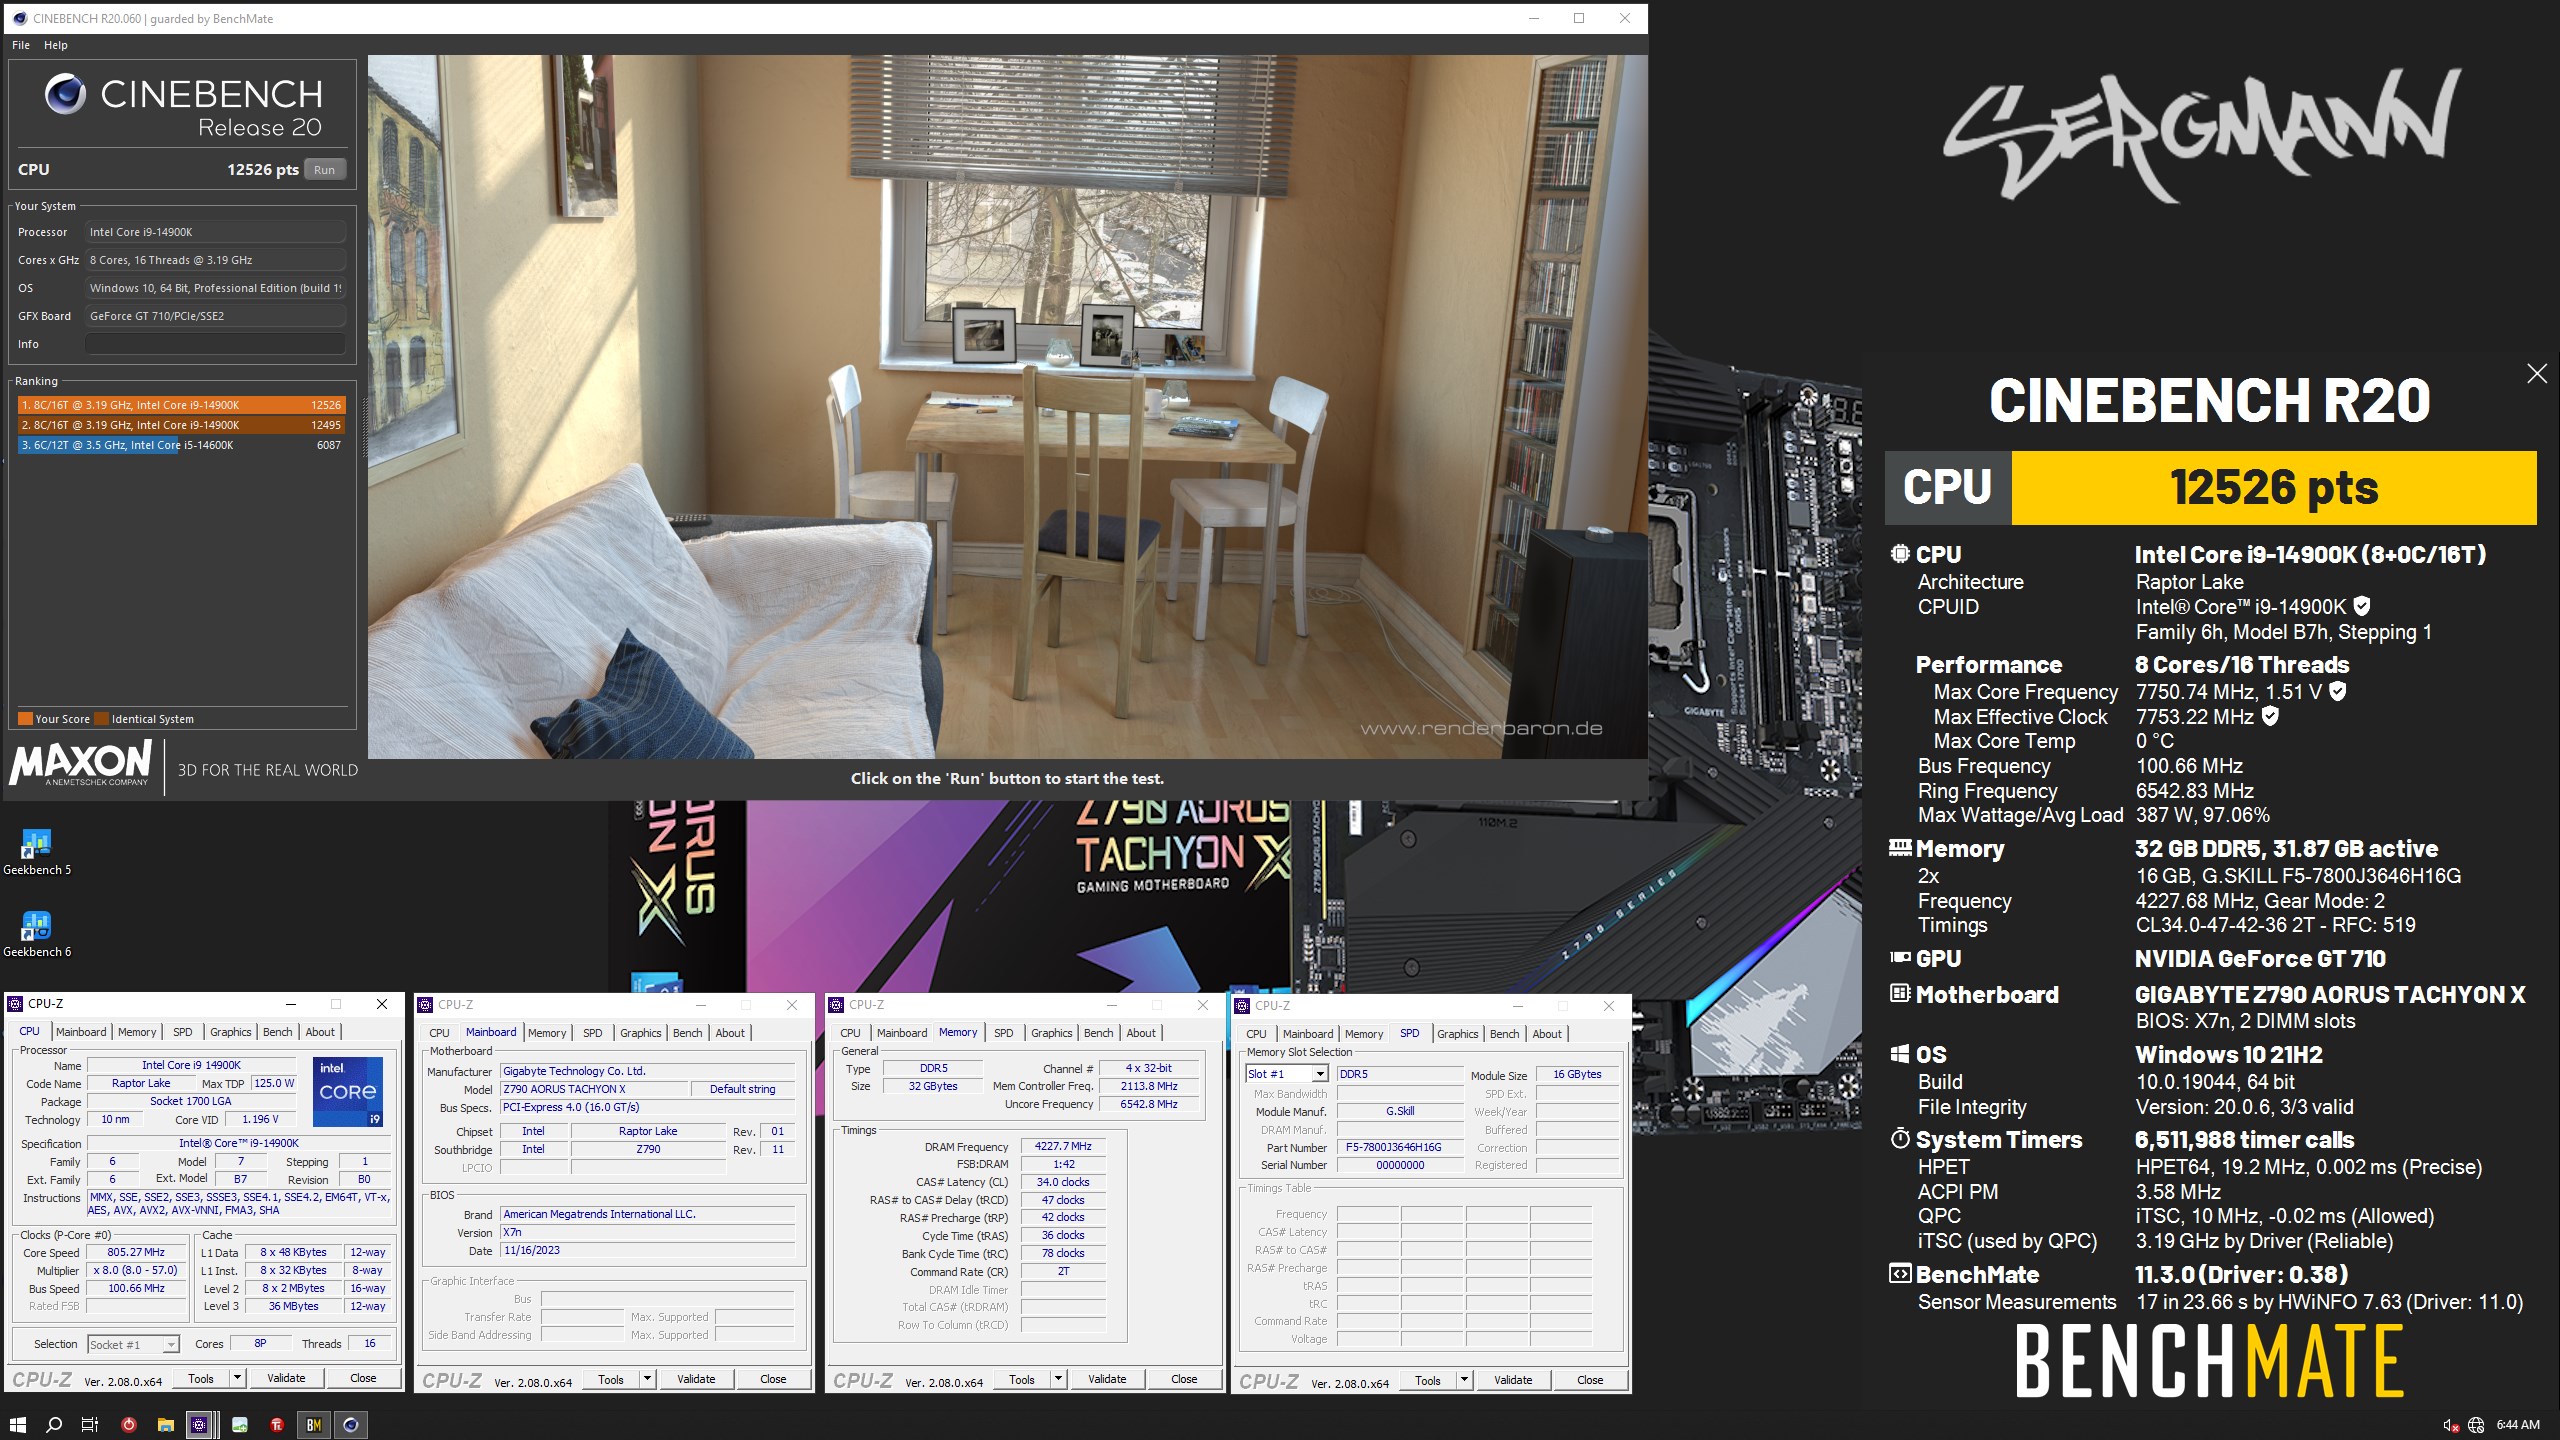2560x1440 pixels.
Task: Click the Cinebench logo sphere icon
Action: pos(65,94)
